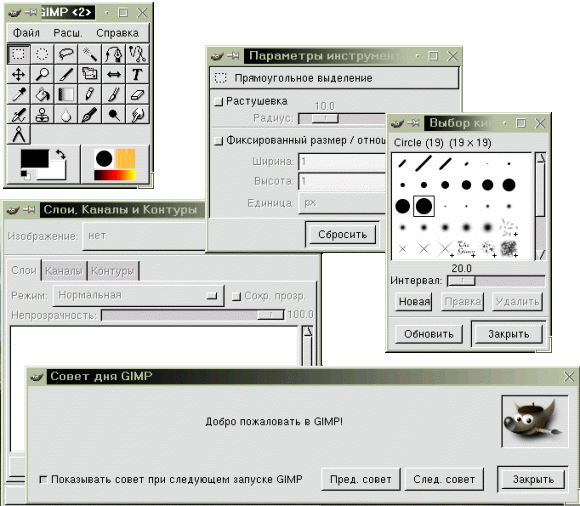Click the Высота input field
The image size is (580, 506).
coord(342,181)
